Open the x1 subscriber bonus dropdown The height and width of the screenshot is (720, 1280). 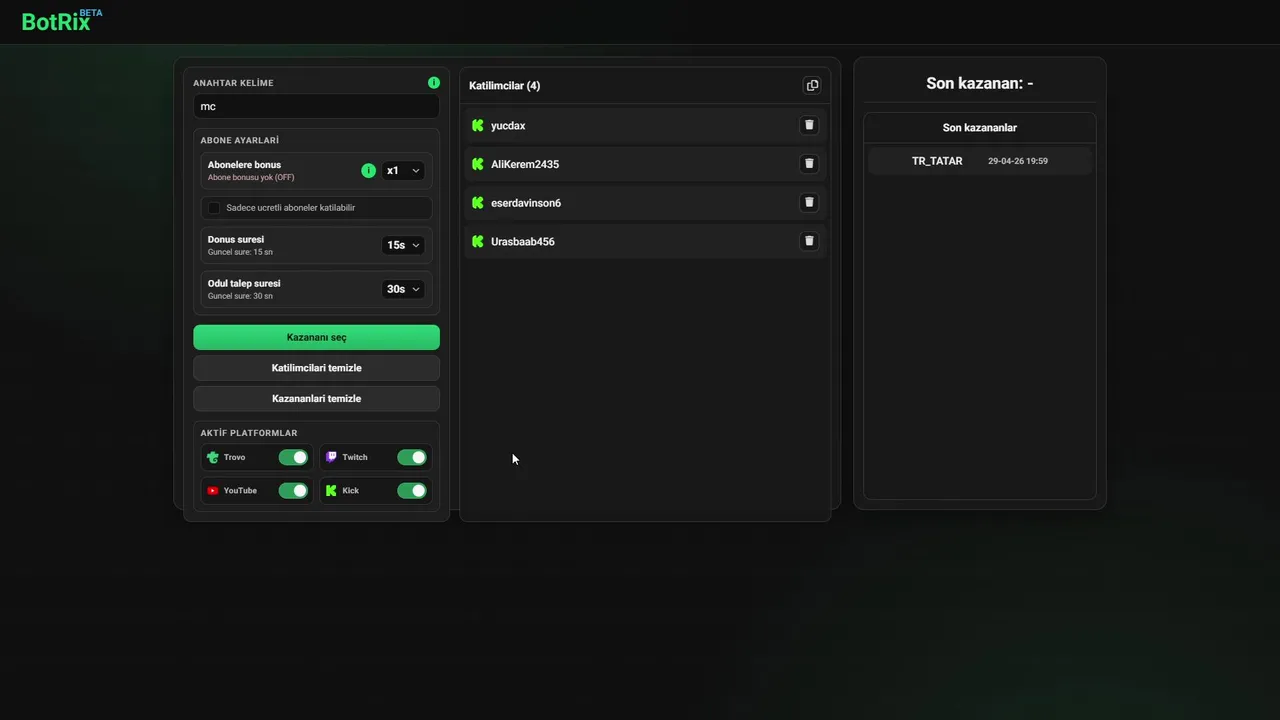click(403, 171)
